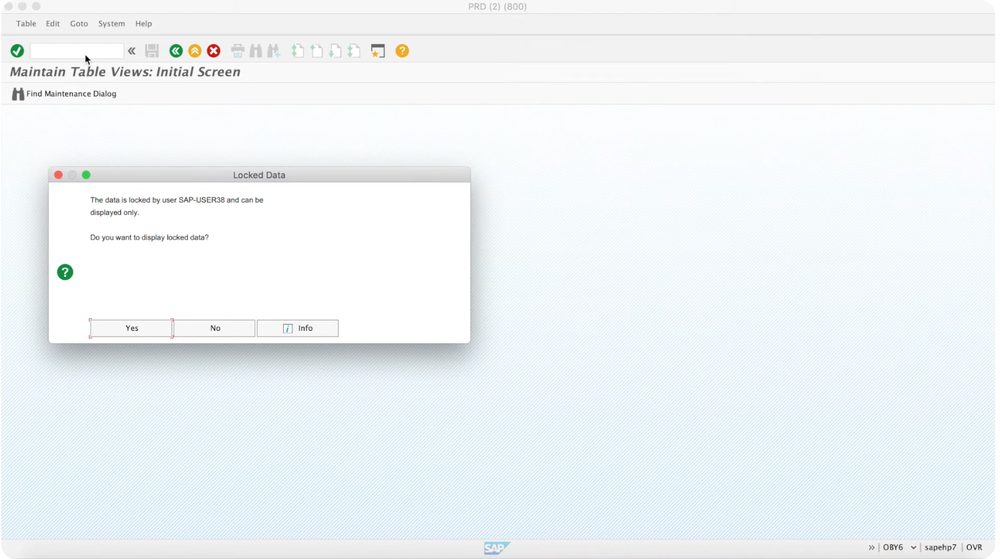Open the Table menu

tap(26, 24)
